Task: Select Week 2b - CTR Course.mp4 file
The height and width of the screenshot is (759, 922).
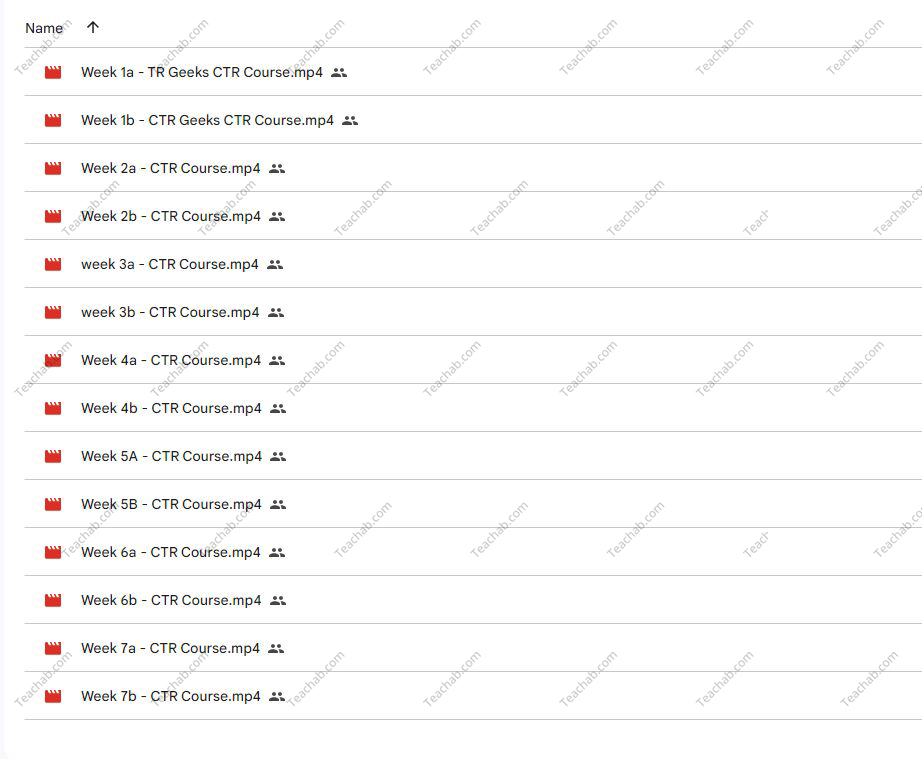Action: tap(170, 216)
